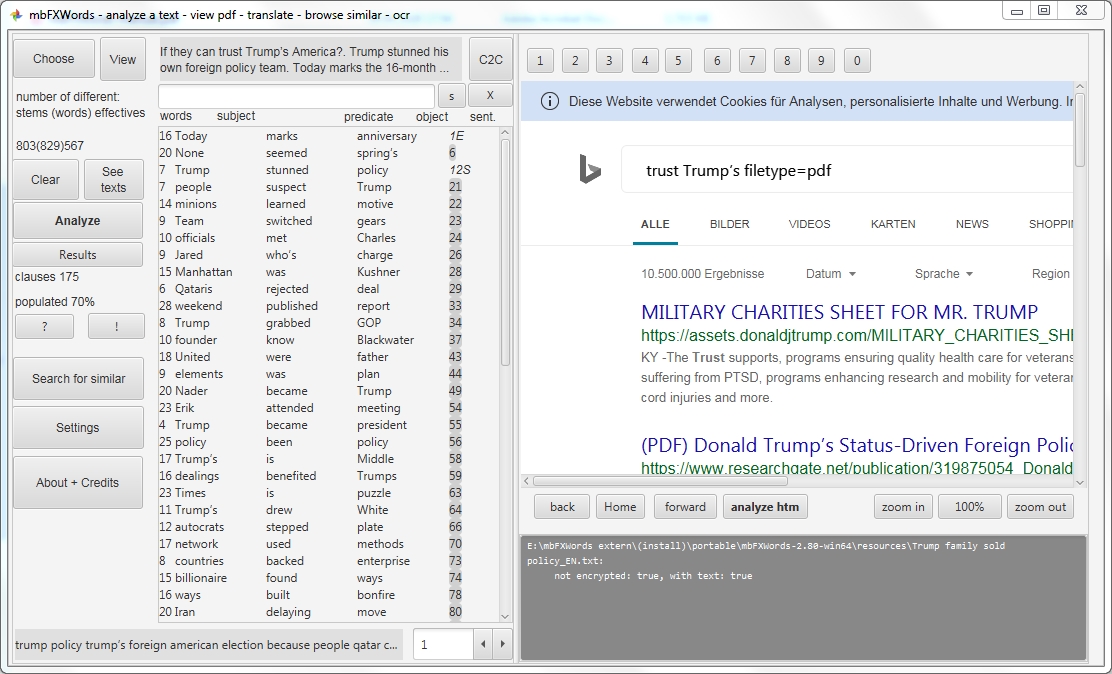Open the Sprache filter dropdown
1112x674 pixels.
point(943,274)
